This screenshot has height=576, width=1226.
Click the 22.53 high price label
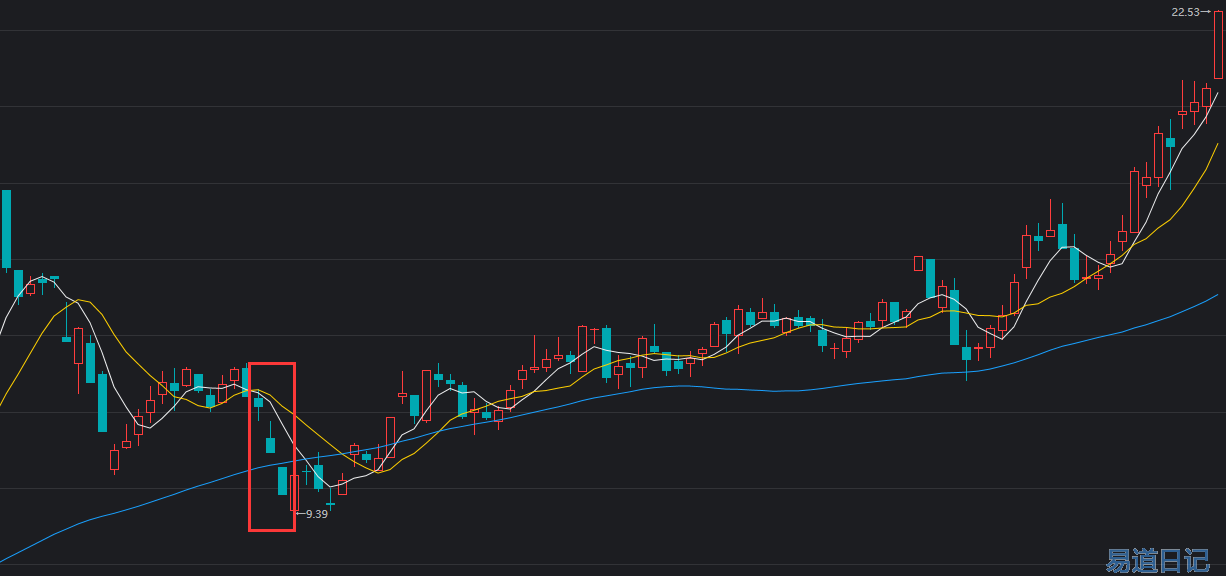pyautogui.click(x=1185, y=12)
